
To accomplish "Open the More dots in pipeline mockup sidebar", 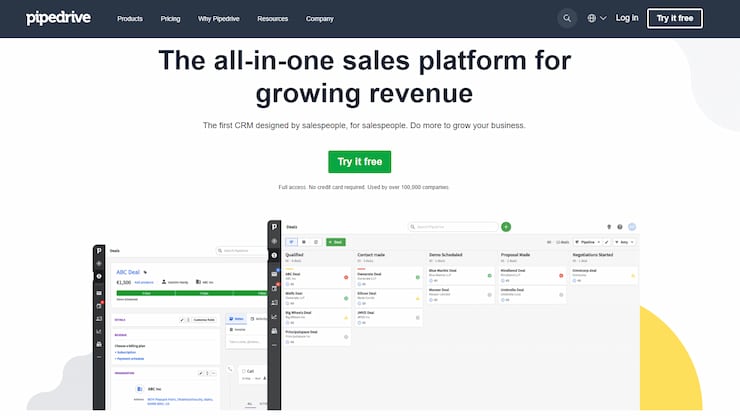I will click(x=274, y=345).
